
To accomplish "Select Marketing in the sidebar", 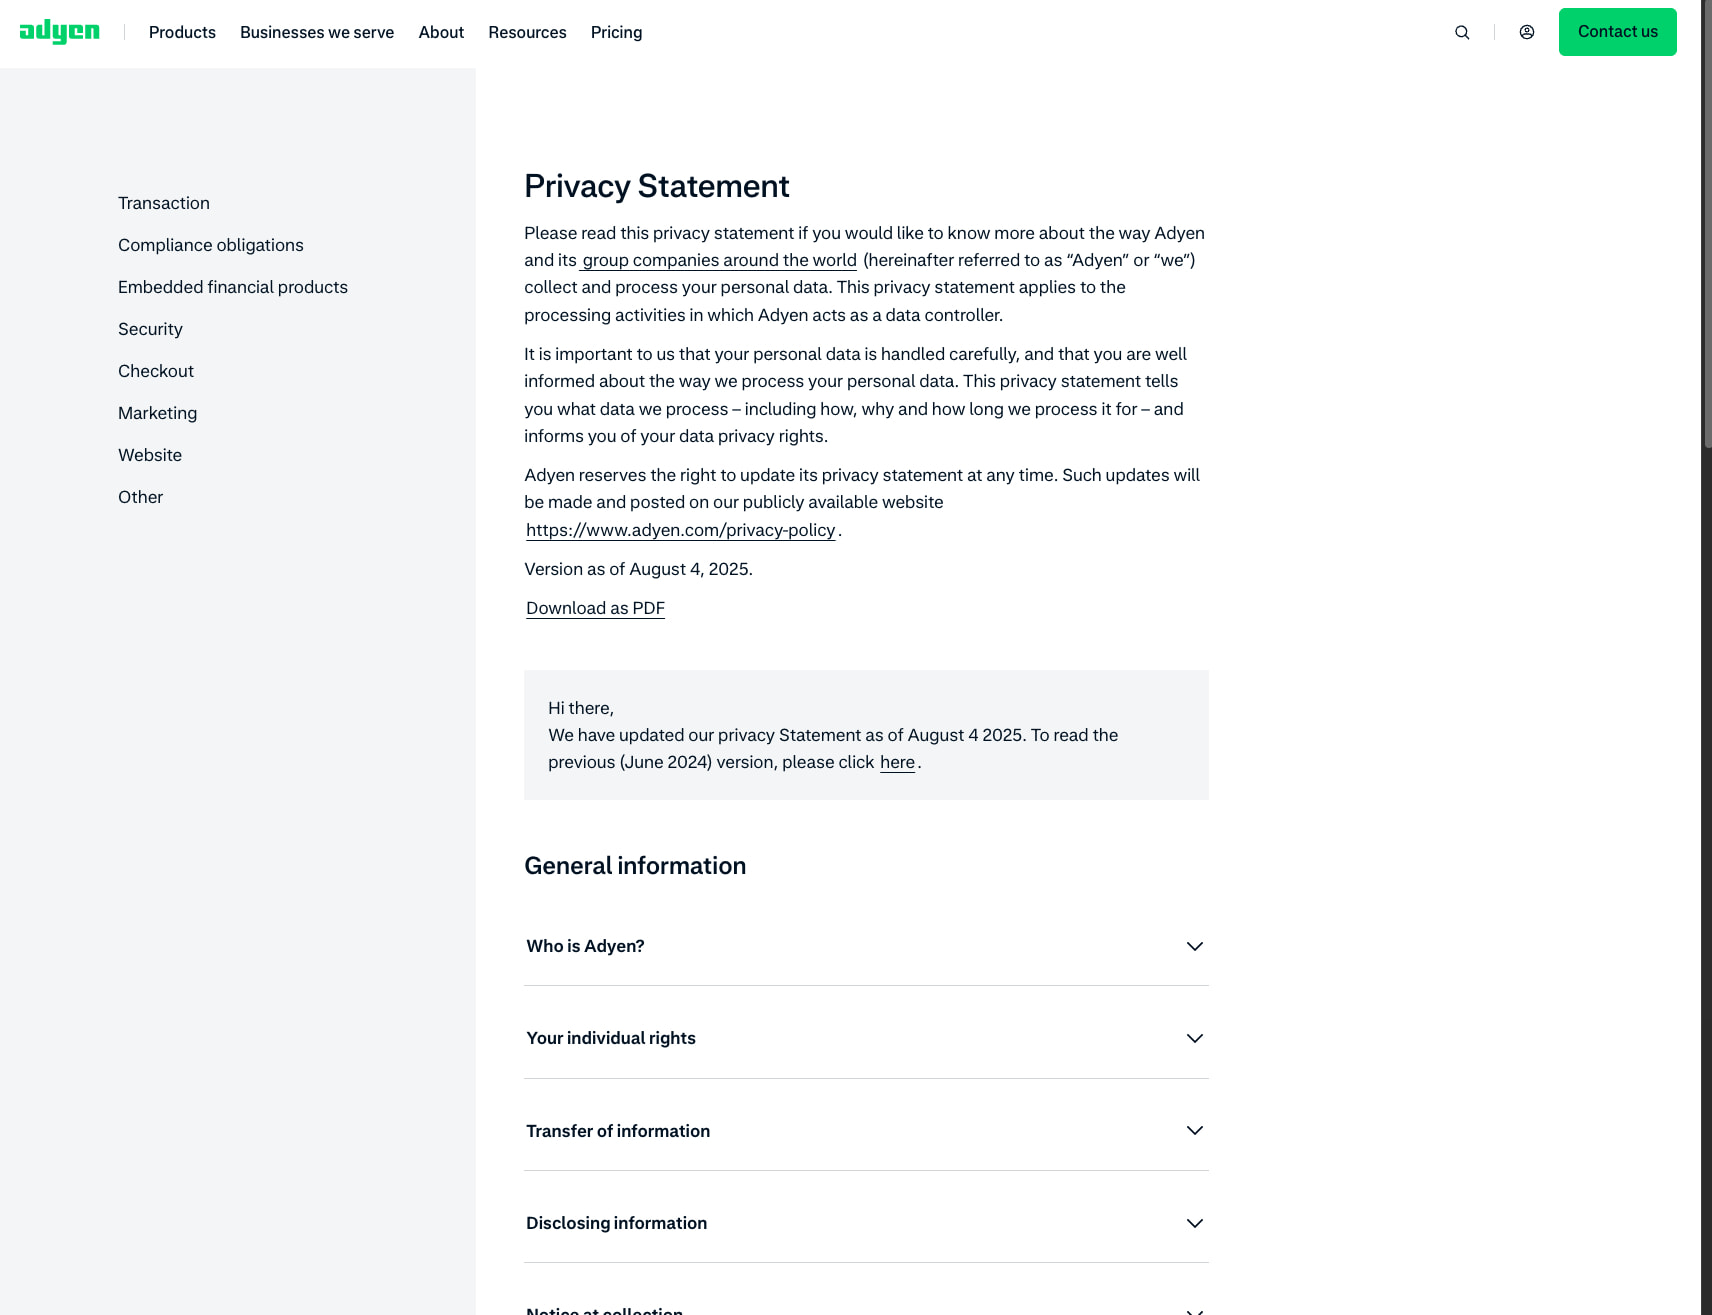I will click(157, 413).
